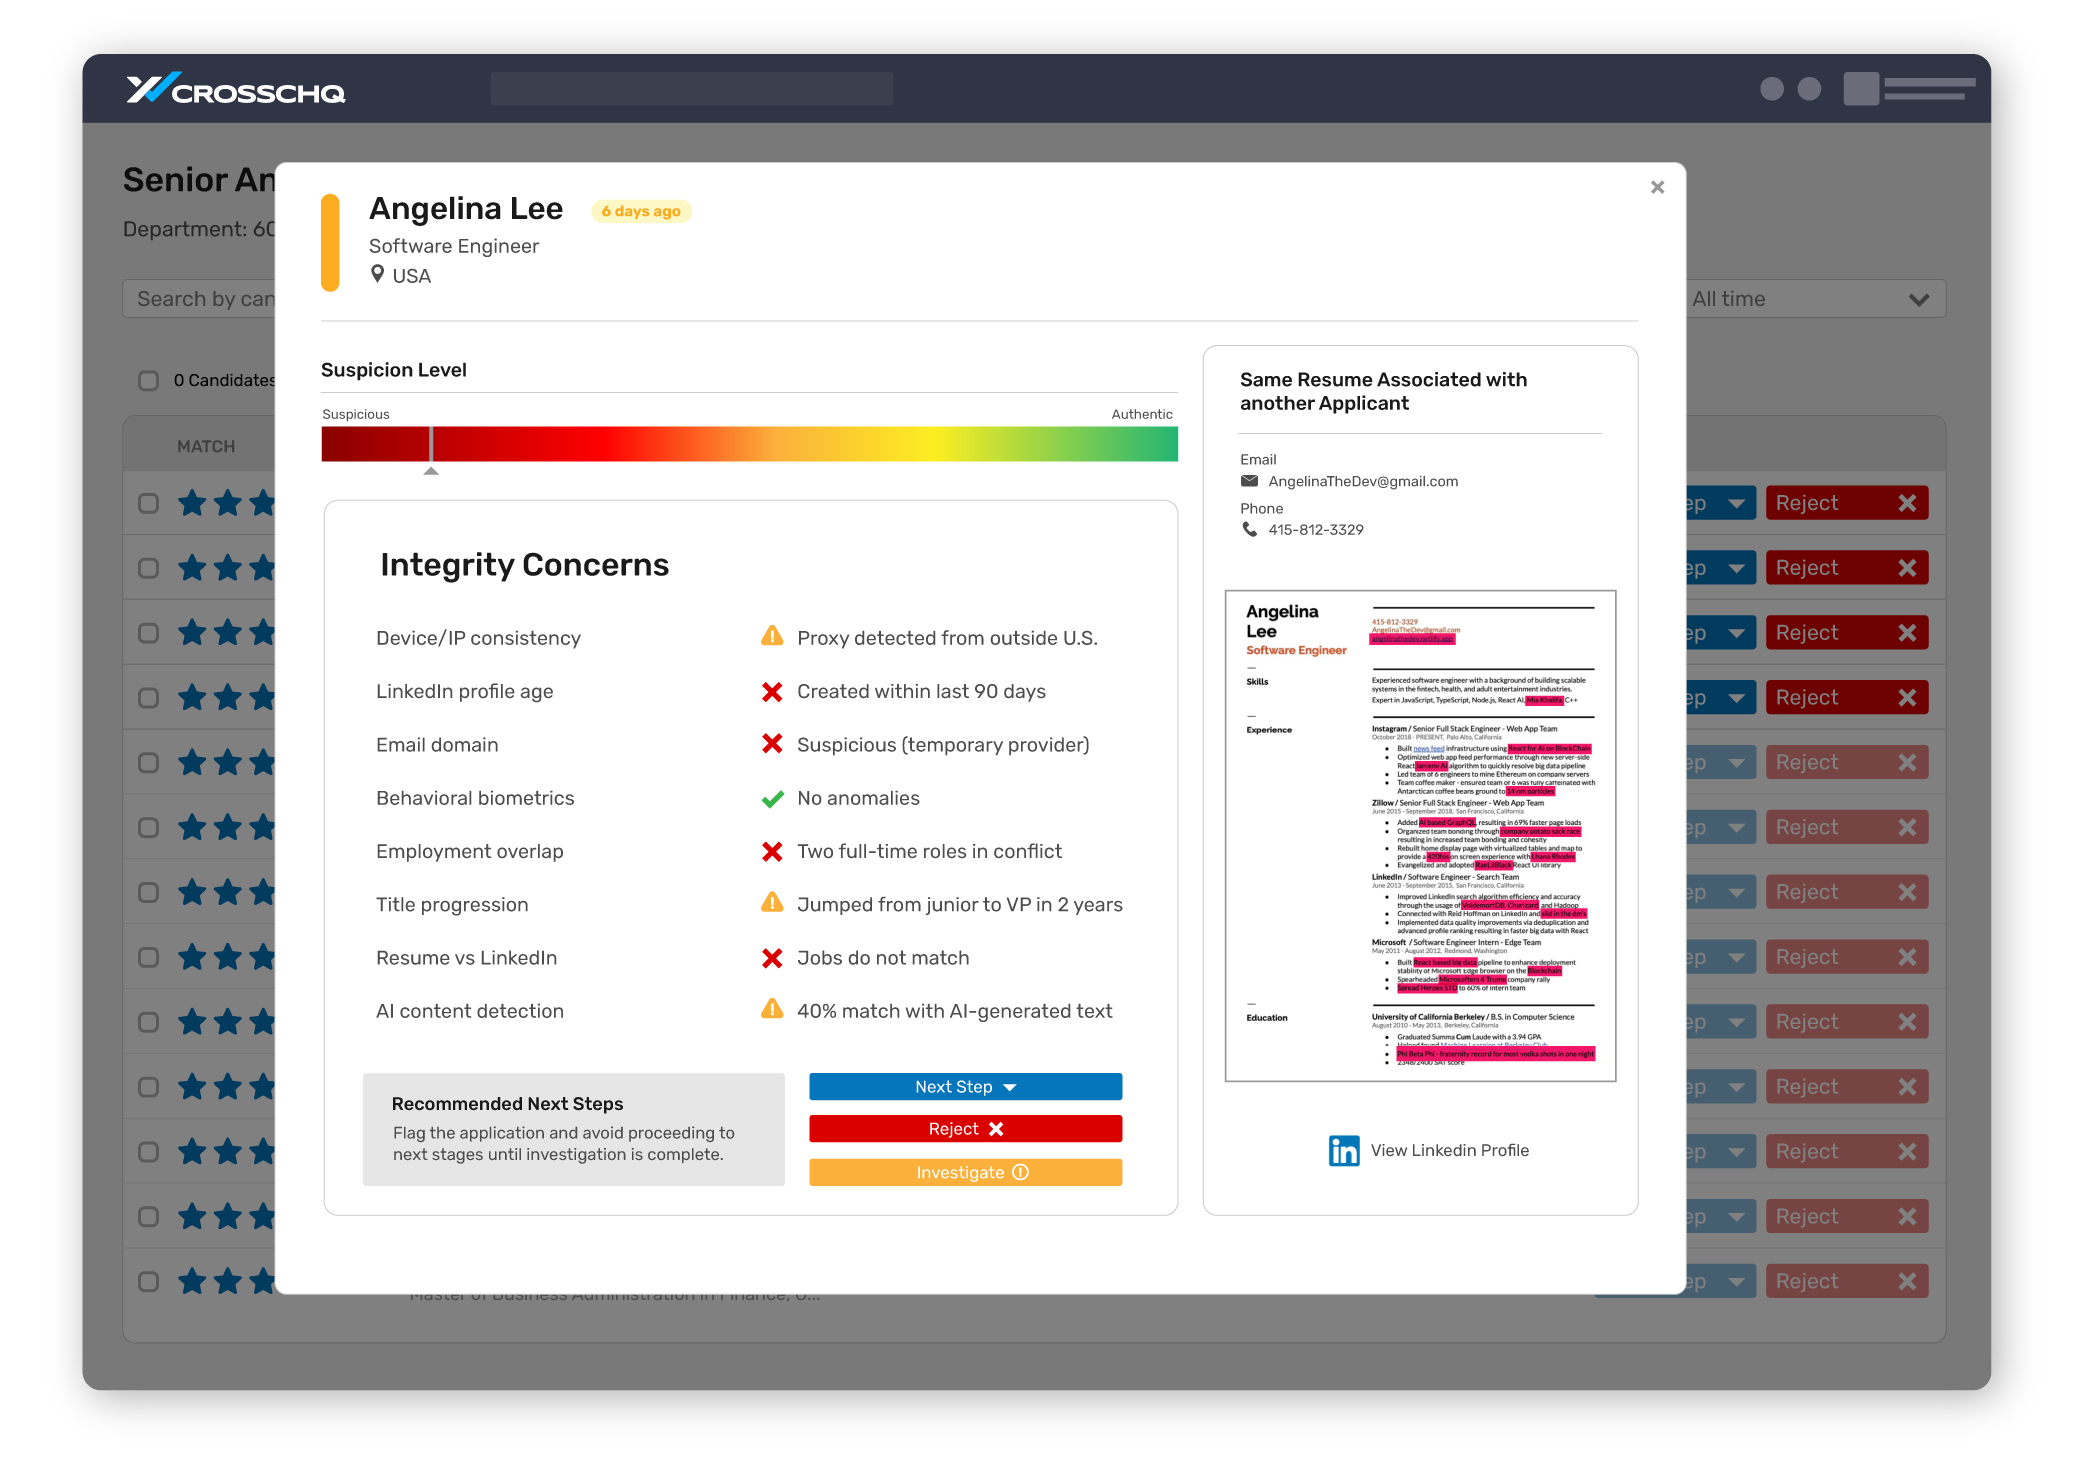
Task: Click green checkmark beside No anomalies
Action: [x=772, y=799]
